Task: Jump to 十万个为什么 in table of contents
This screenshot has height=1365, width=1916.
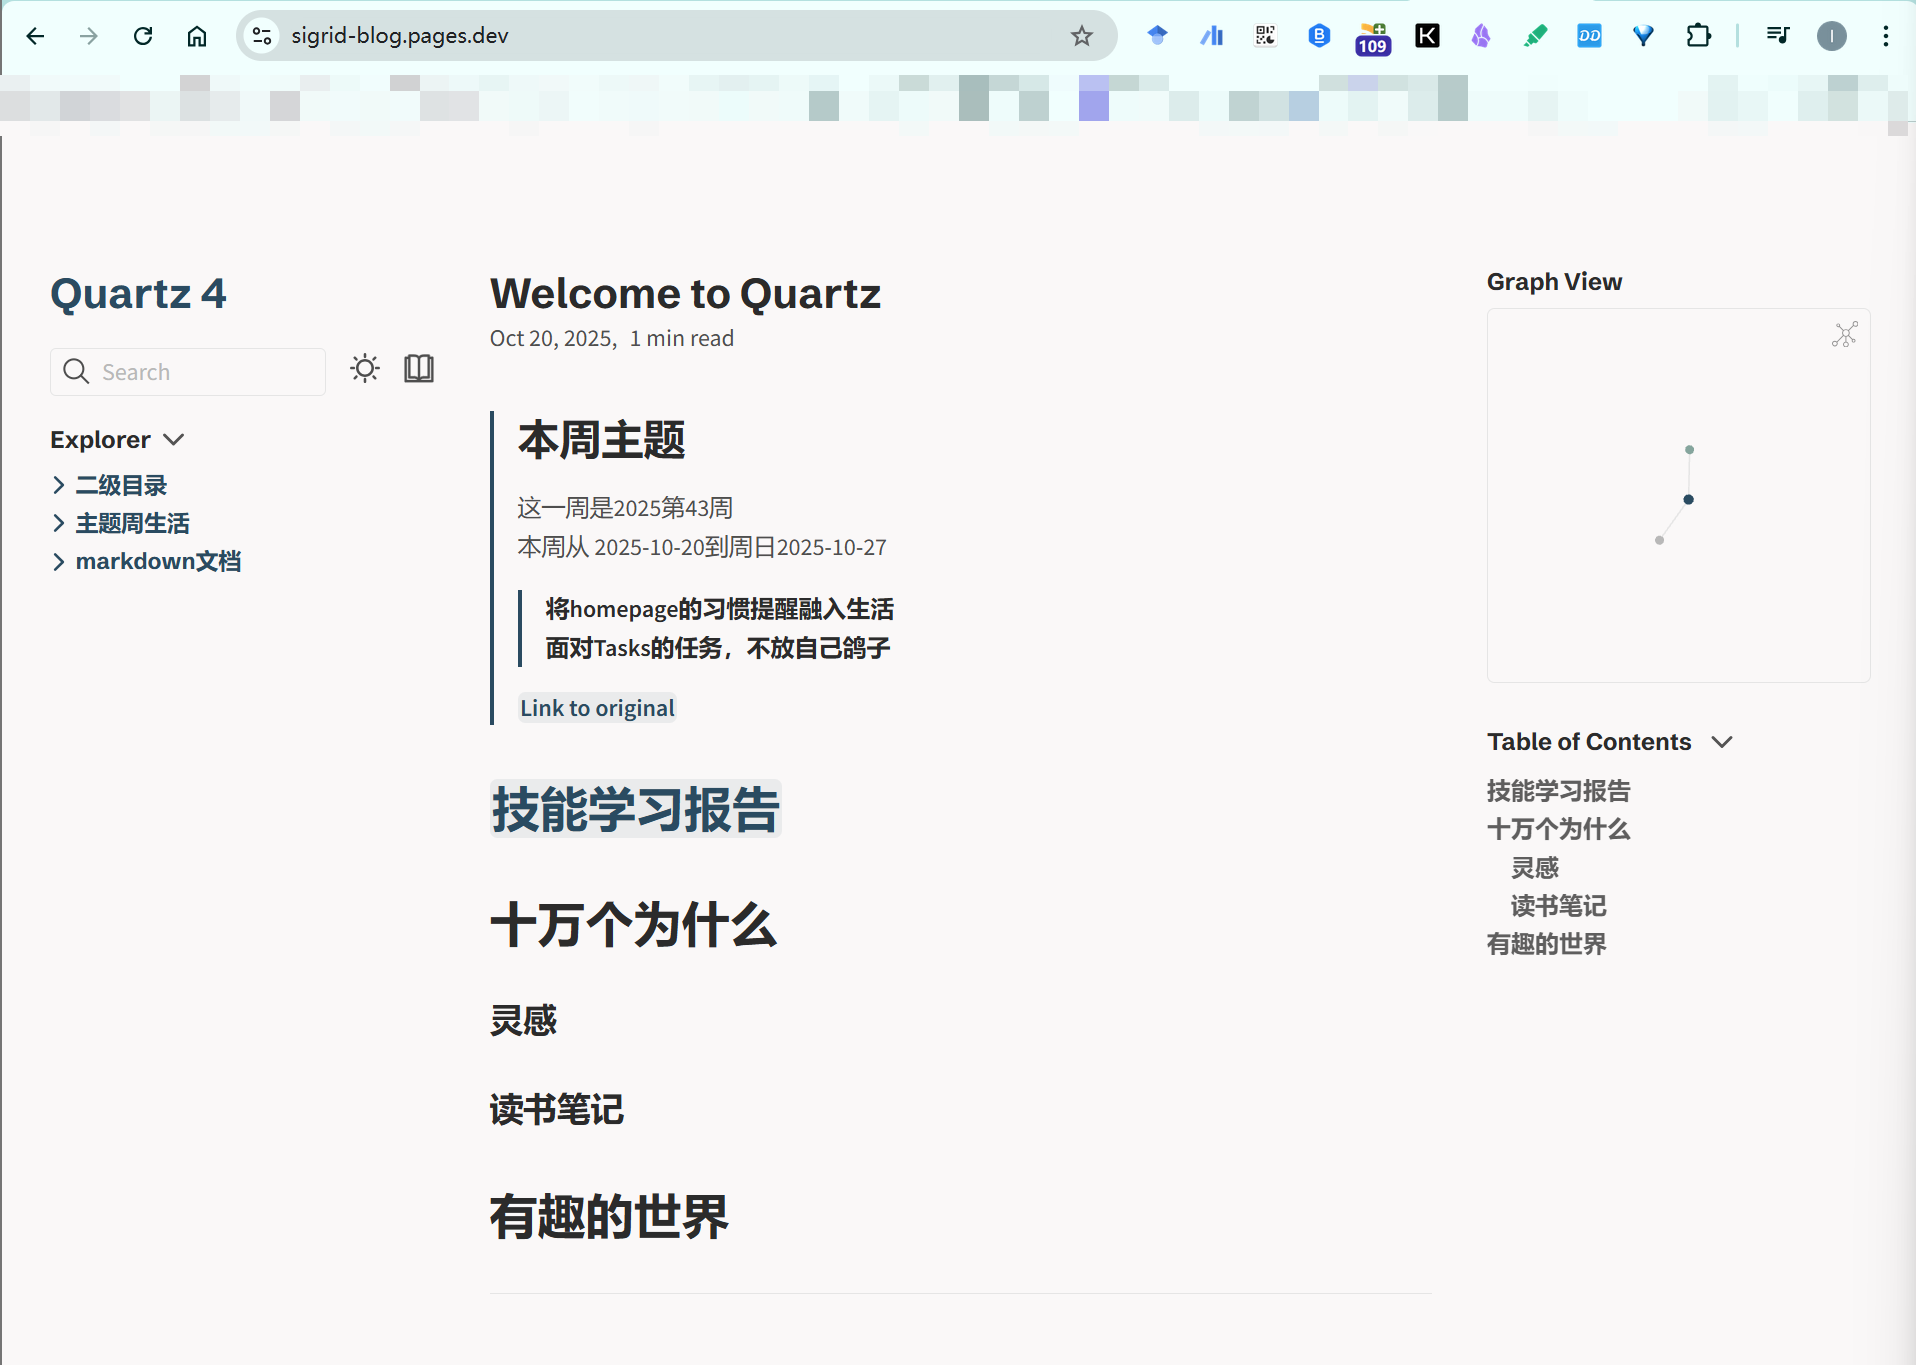Action: pyautogui.click(x=1558, y=829)
